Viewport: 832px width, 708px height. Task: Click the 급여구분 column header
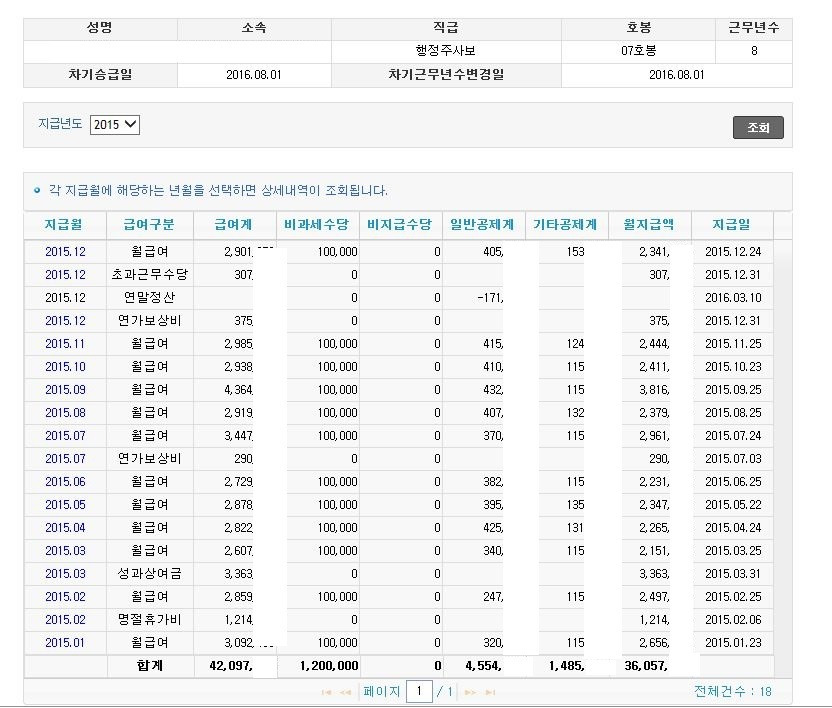point(148,225)
